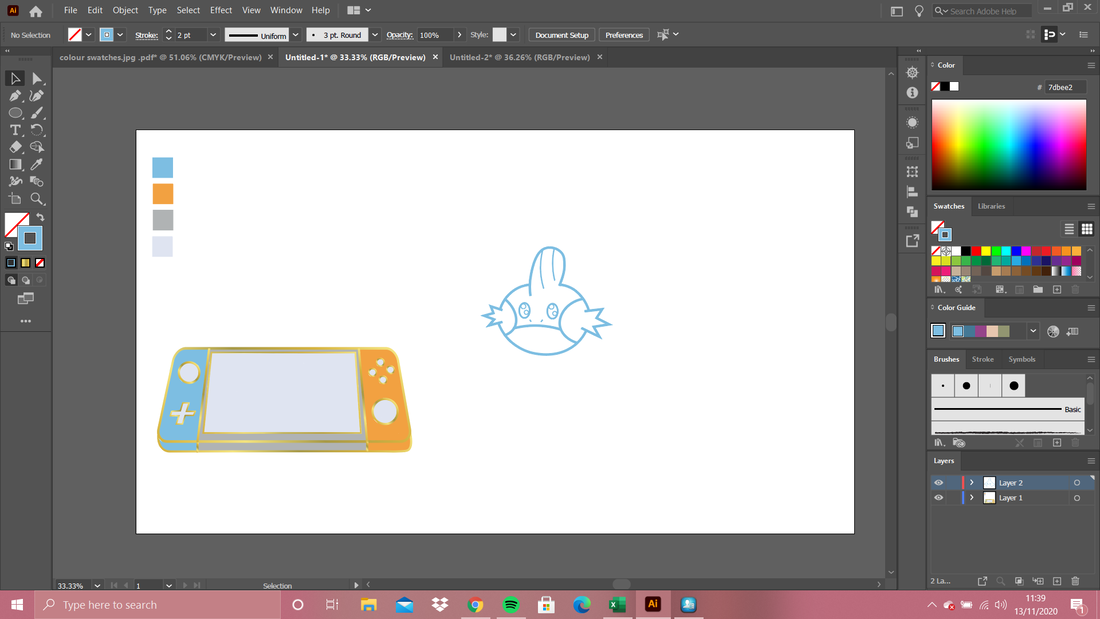
Task: Click Layer 2 target circle
Action: [x=1077, y=483]
